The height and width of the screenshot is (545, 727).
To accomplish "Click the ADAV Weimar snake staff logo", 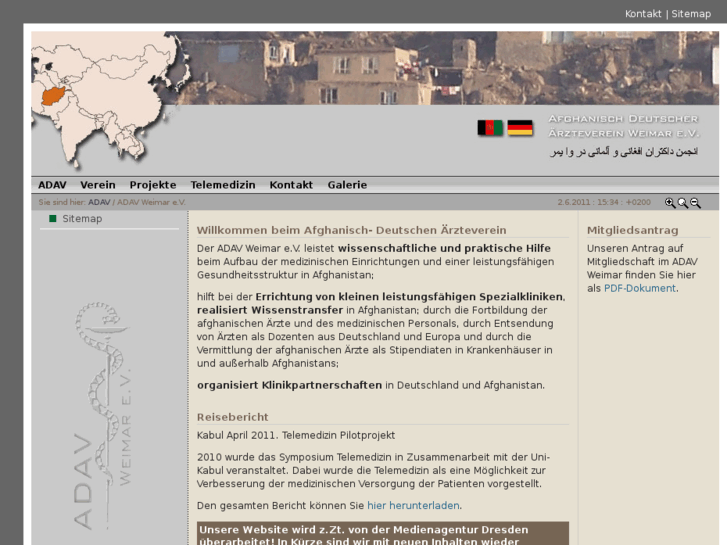I will 103,415.
